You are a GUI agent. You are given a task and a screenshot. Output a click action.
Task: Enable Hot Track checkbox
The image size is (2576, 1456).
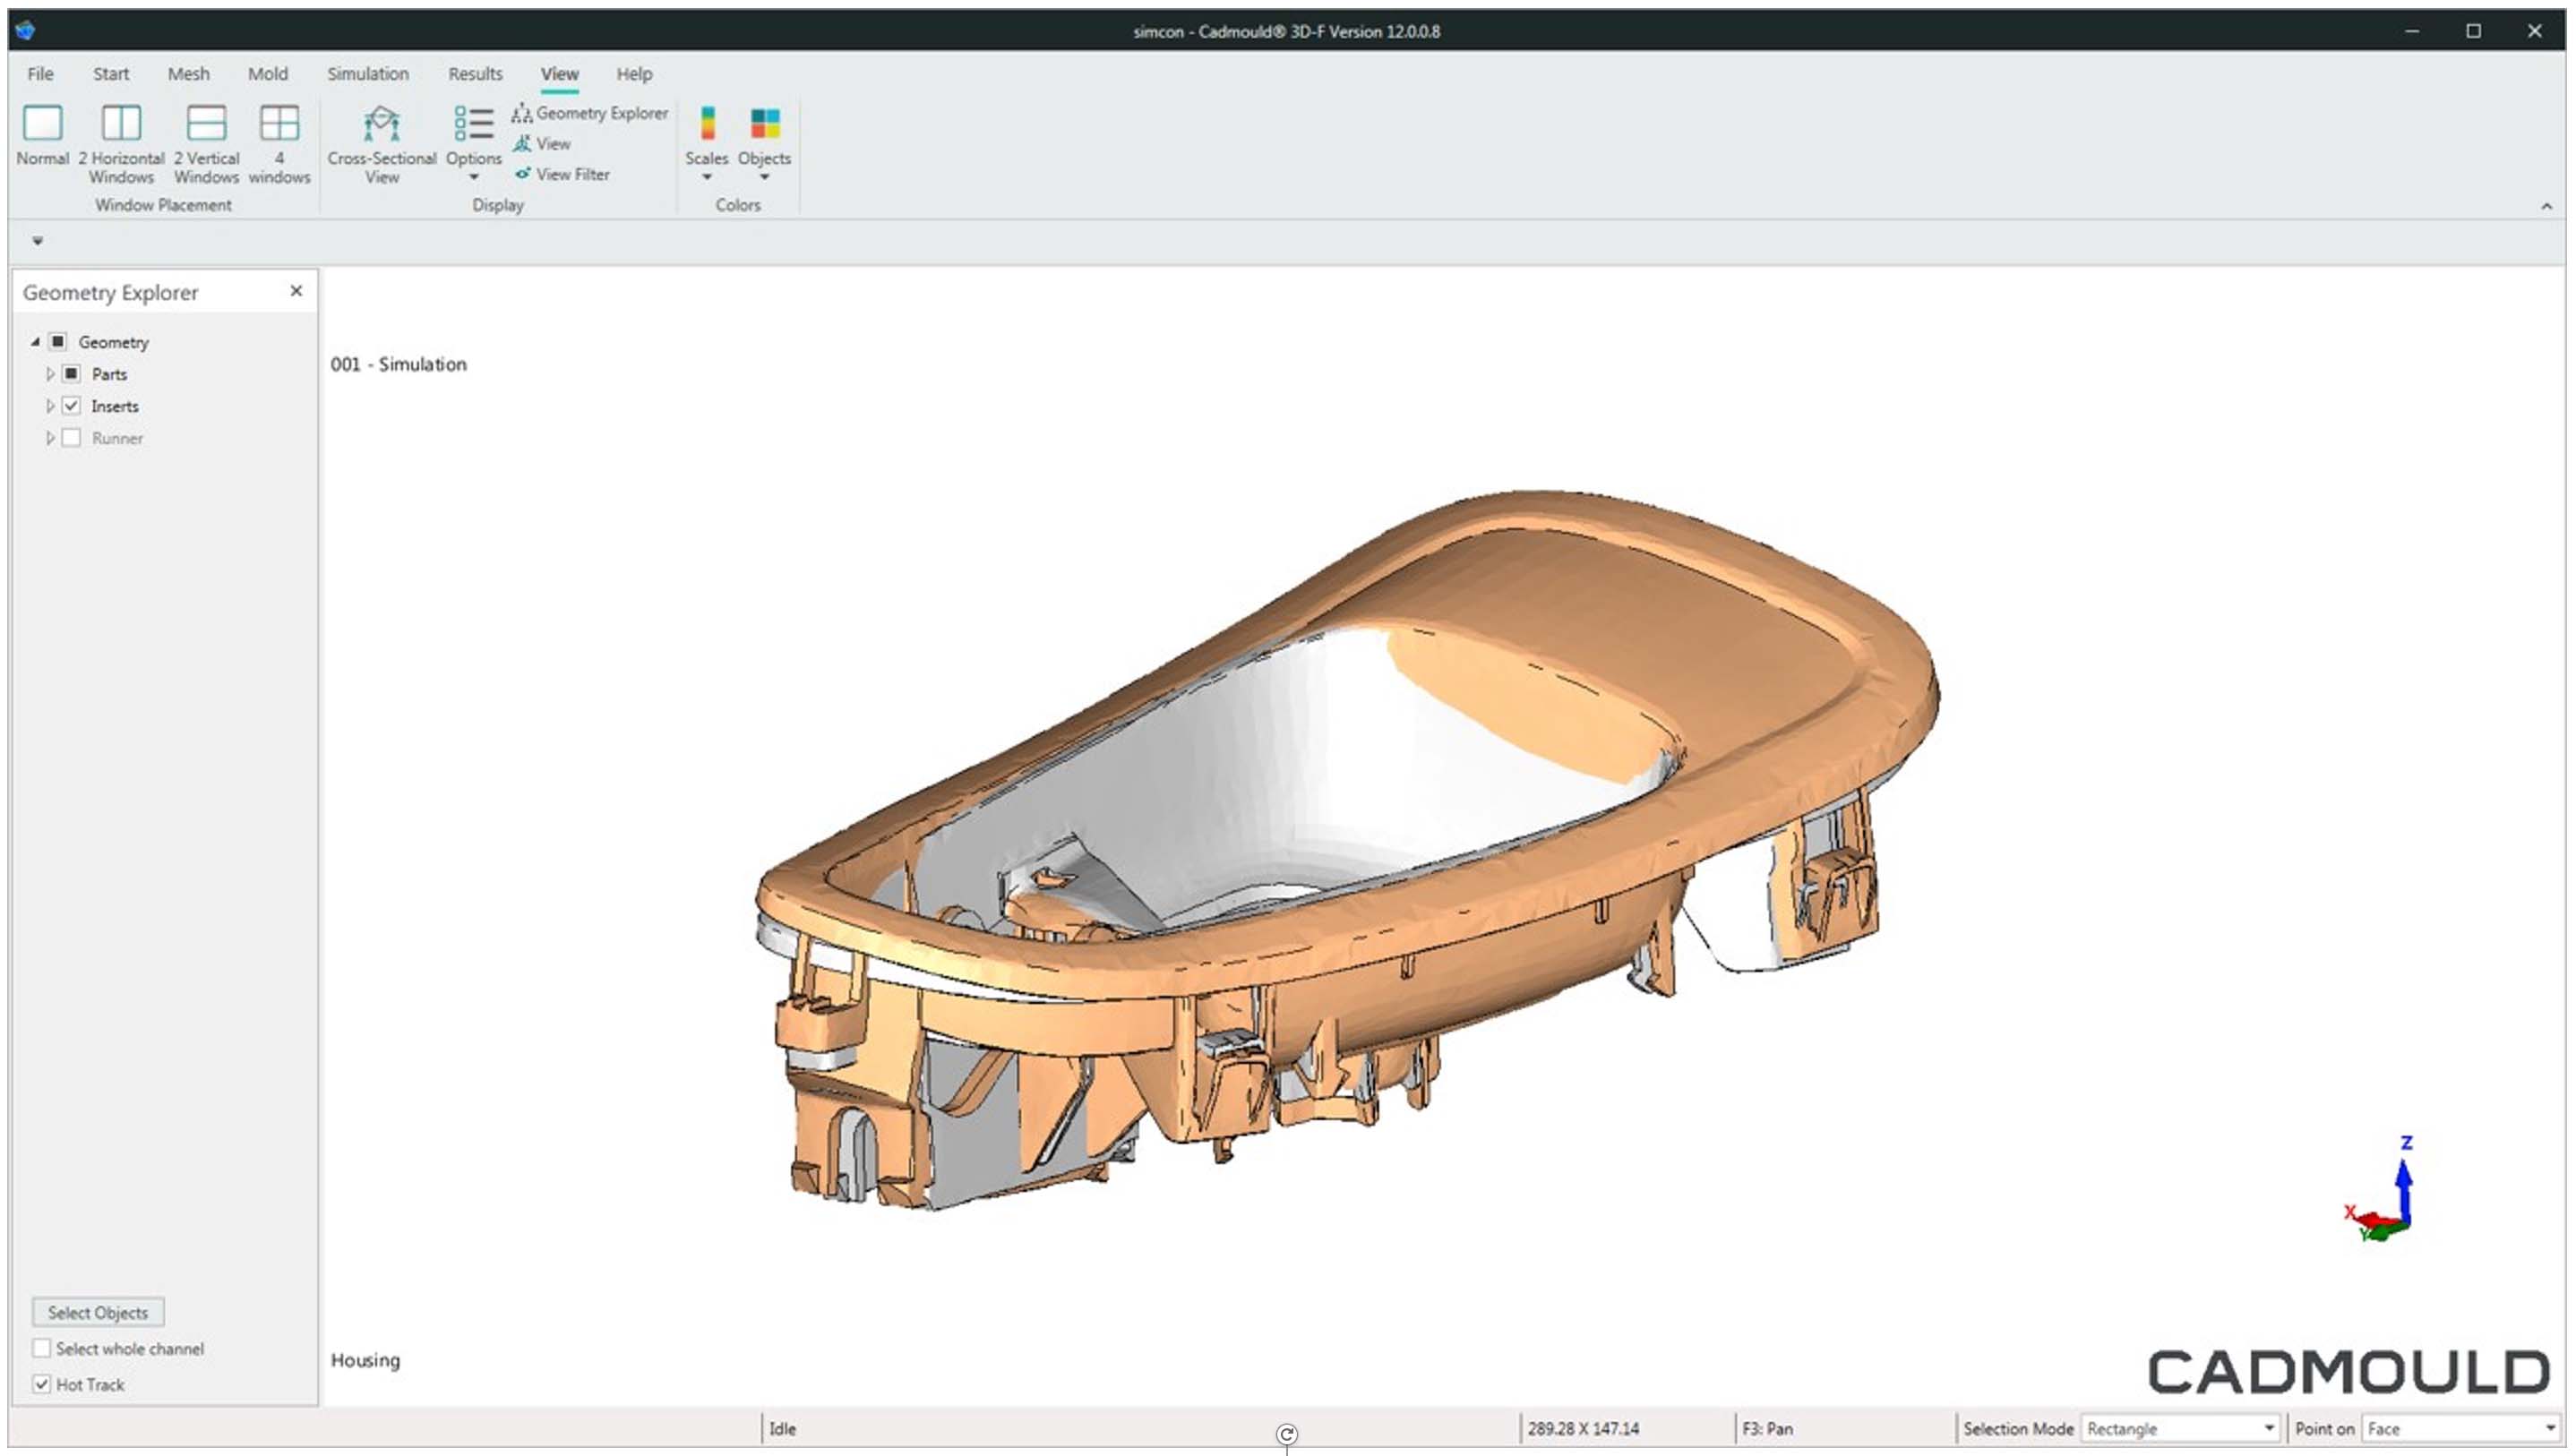[x=40, y=1383]
